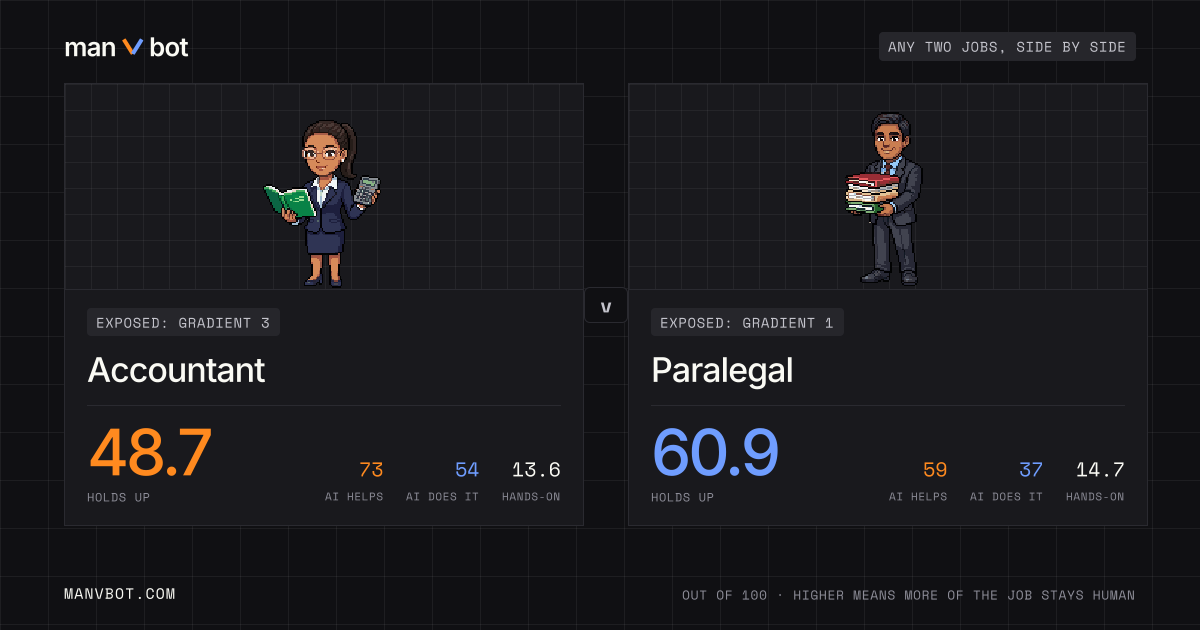This screenshot has width=1200, height=630.
Task: Click the 'Exposed: Gradient 3' badge
Action: [183, 322]
